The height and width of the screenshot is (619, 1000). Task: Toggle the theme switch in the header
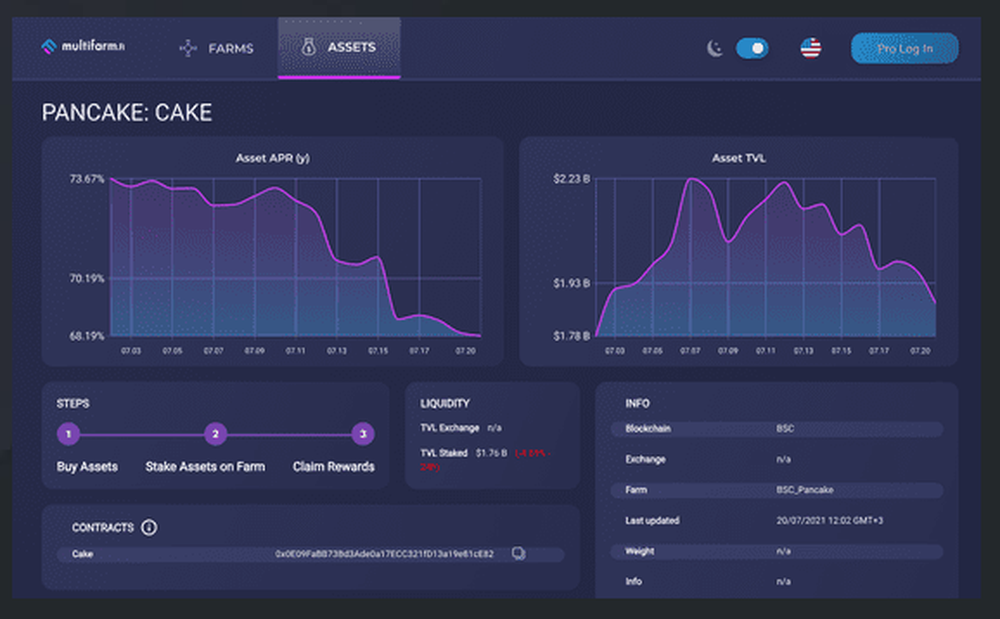pos(751,47)
